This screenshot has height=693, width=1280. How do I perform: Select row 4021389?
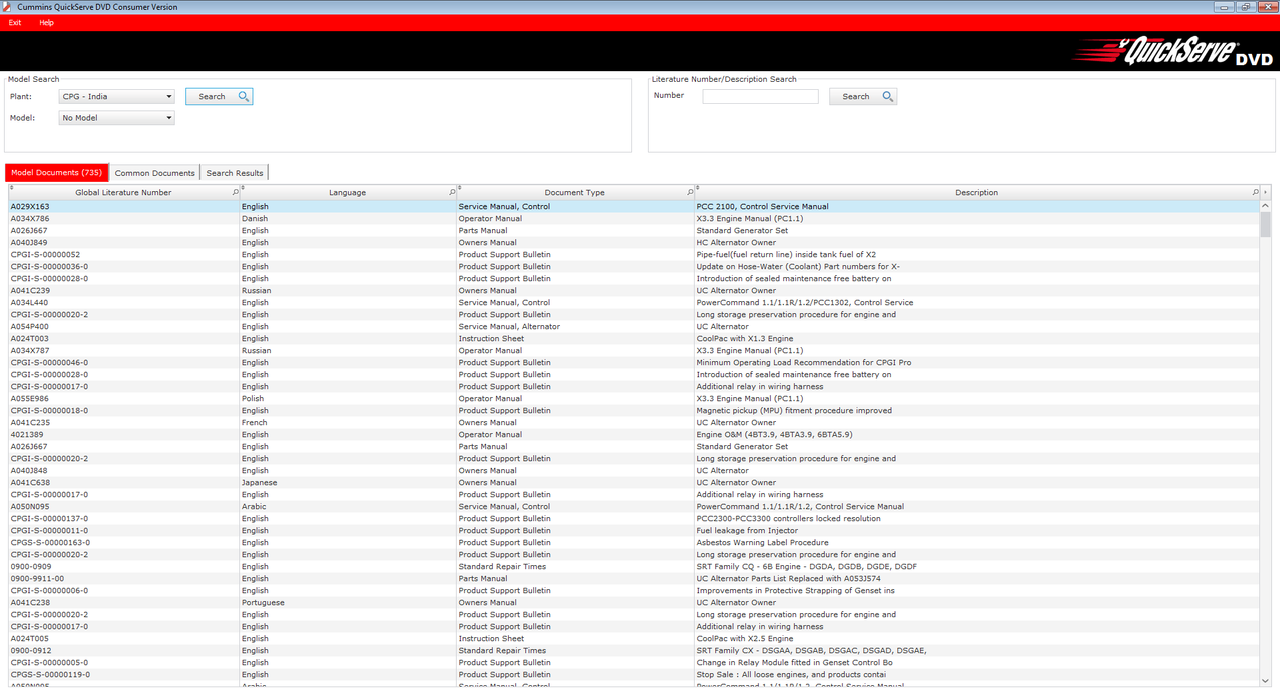tap(633, 435)
